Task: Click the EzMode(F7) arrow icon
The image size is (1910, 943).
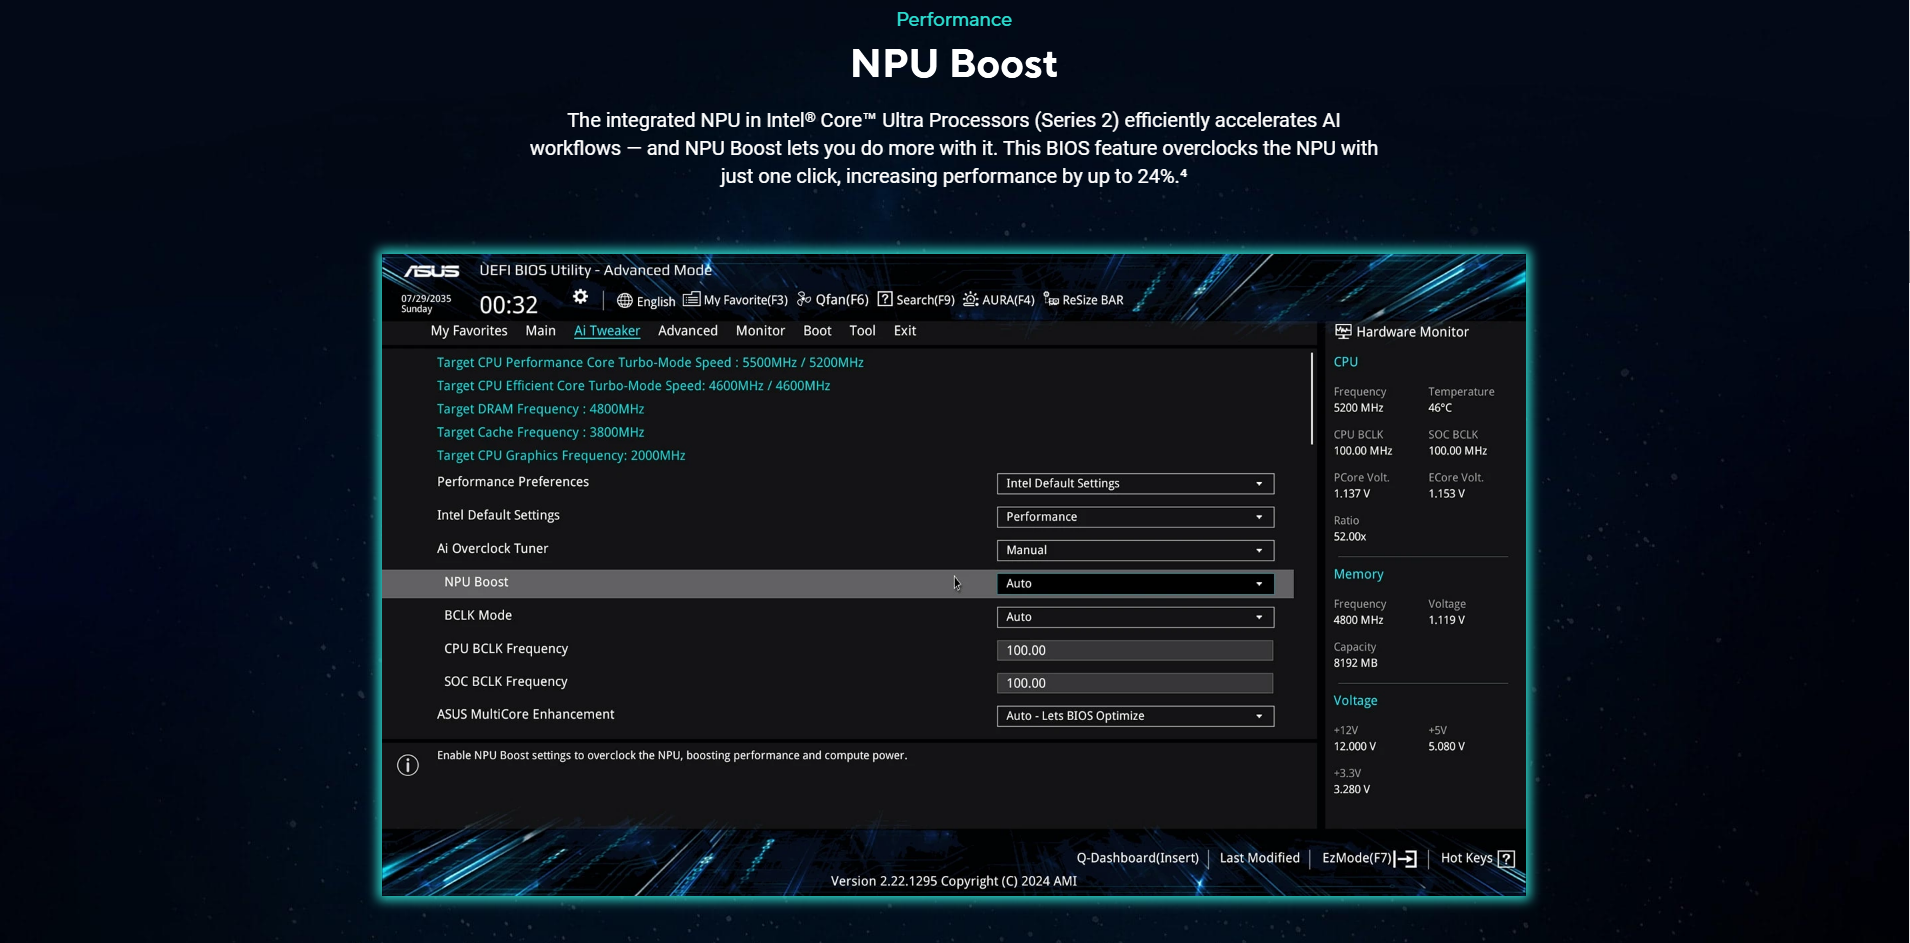Action: click(1405, 859)
